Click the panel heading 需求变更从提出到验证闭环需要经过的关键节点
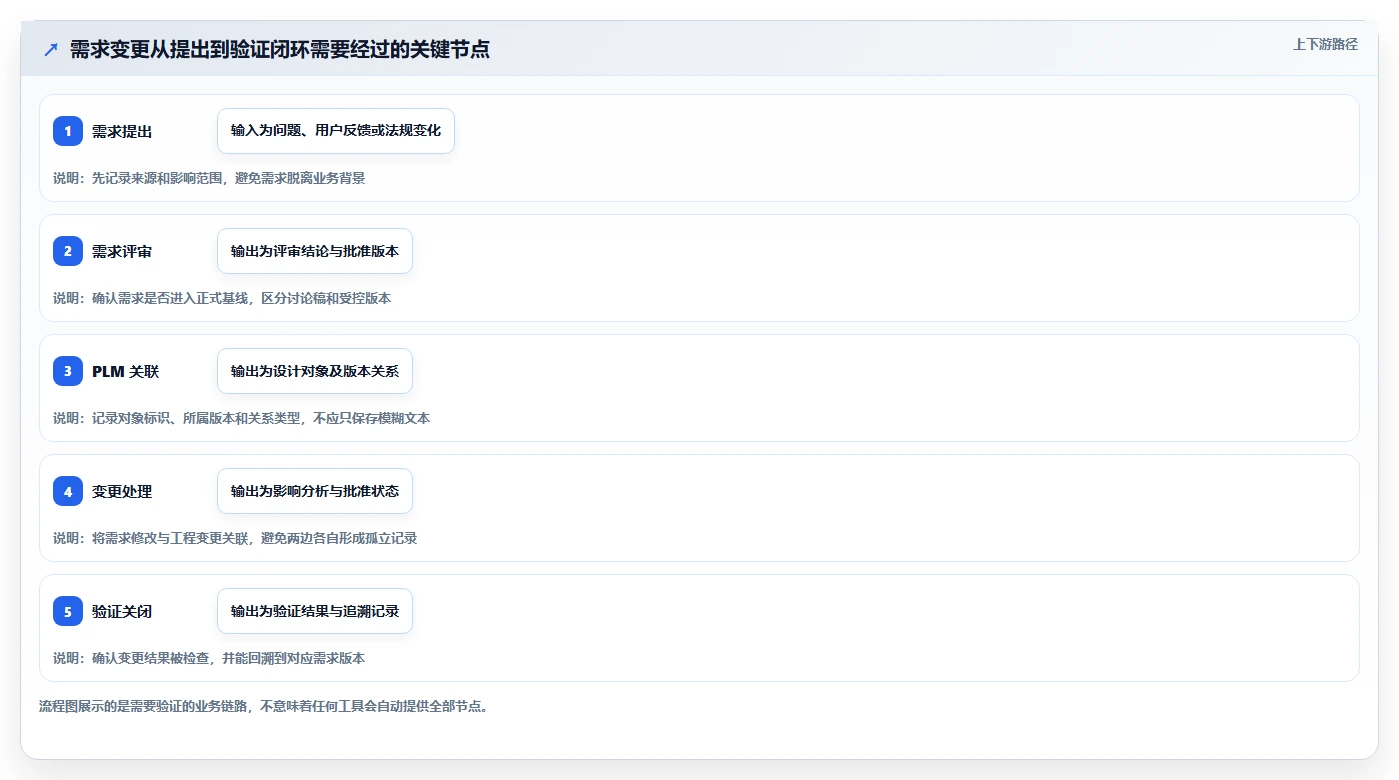 point(280,49)
